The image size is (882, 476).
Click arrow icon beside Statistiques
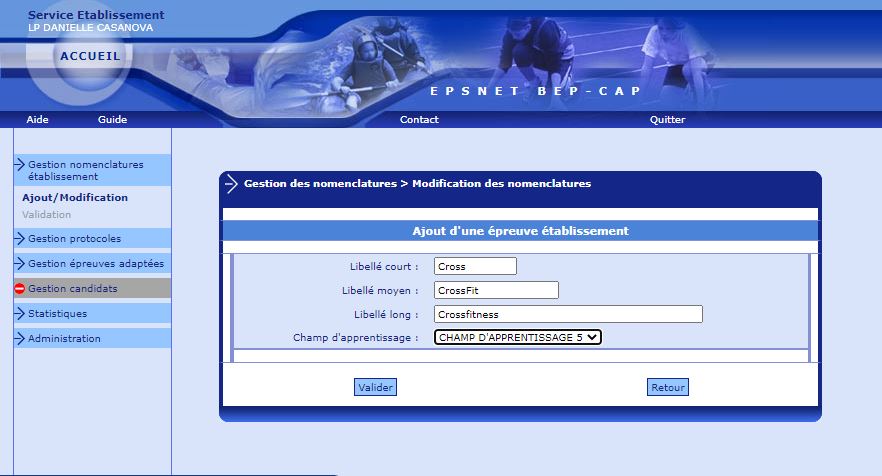point(20,313)
